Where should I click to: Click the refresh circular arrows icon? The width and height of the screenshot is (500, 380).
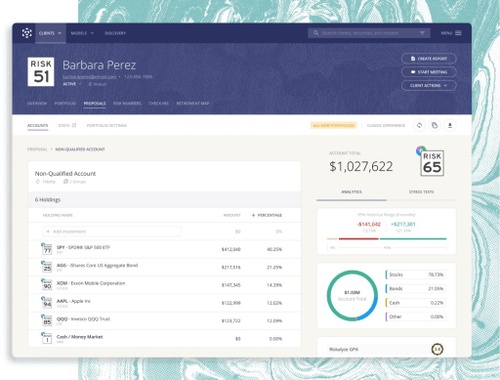(419, 125)
